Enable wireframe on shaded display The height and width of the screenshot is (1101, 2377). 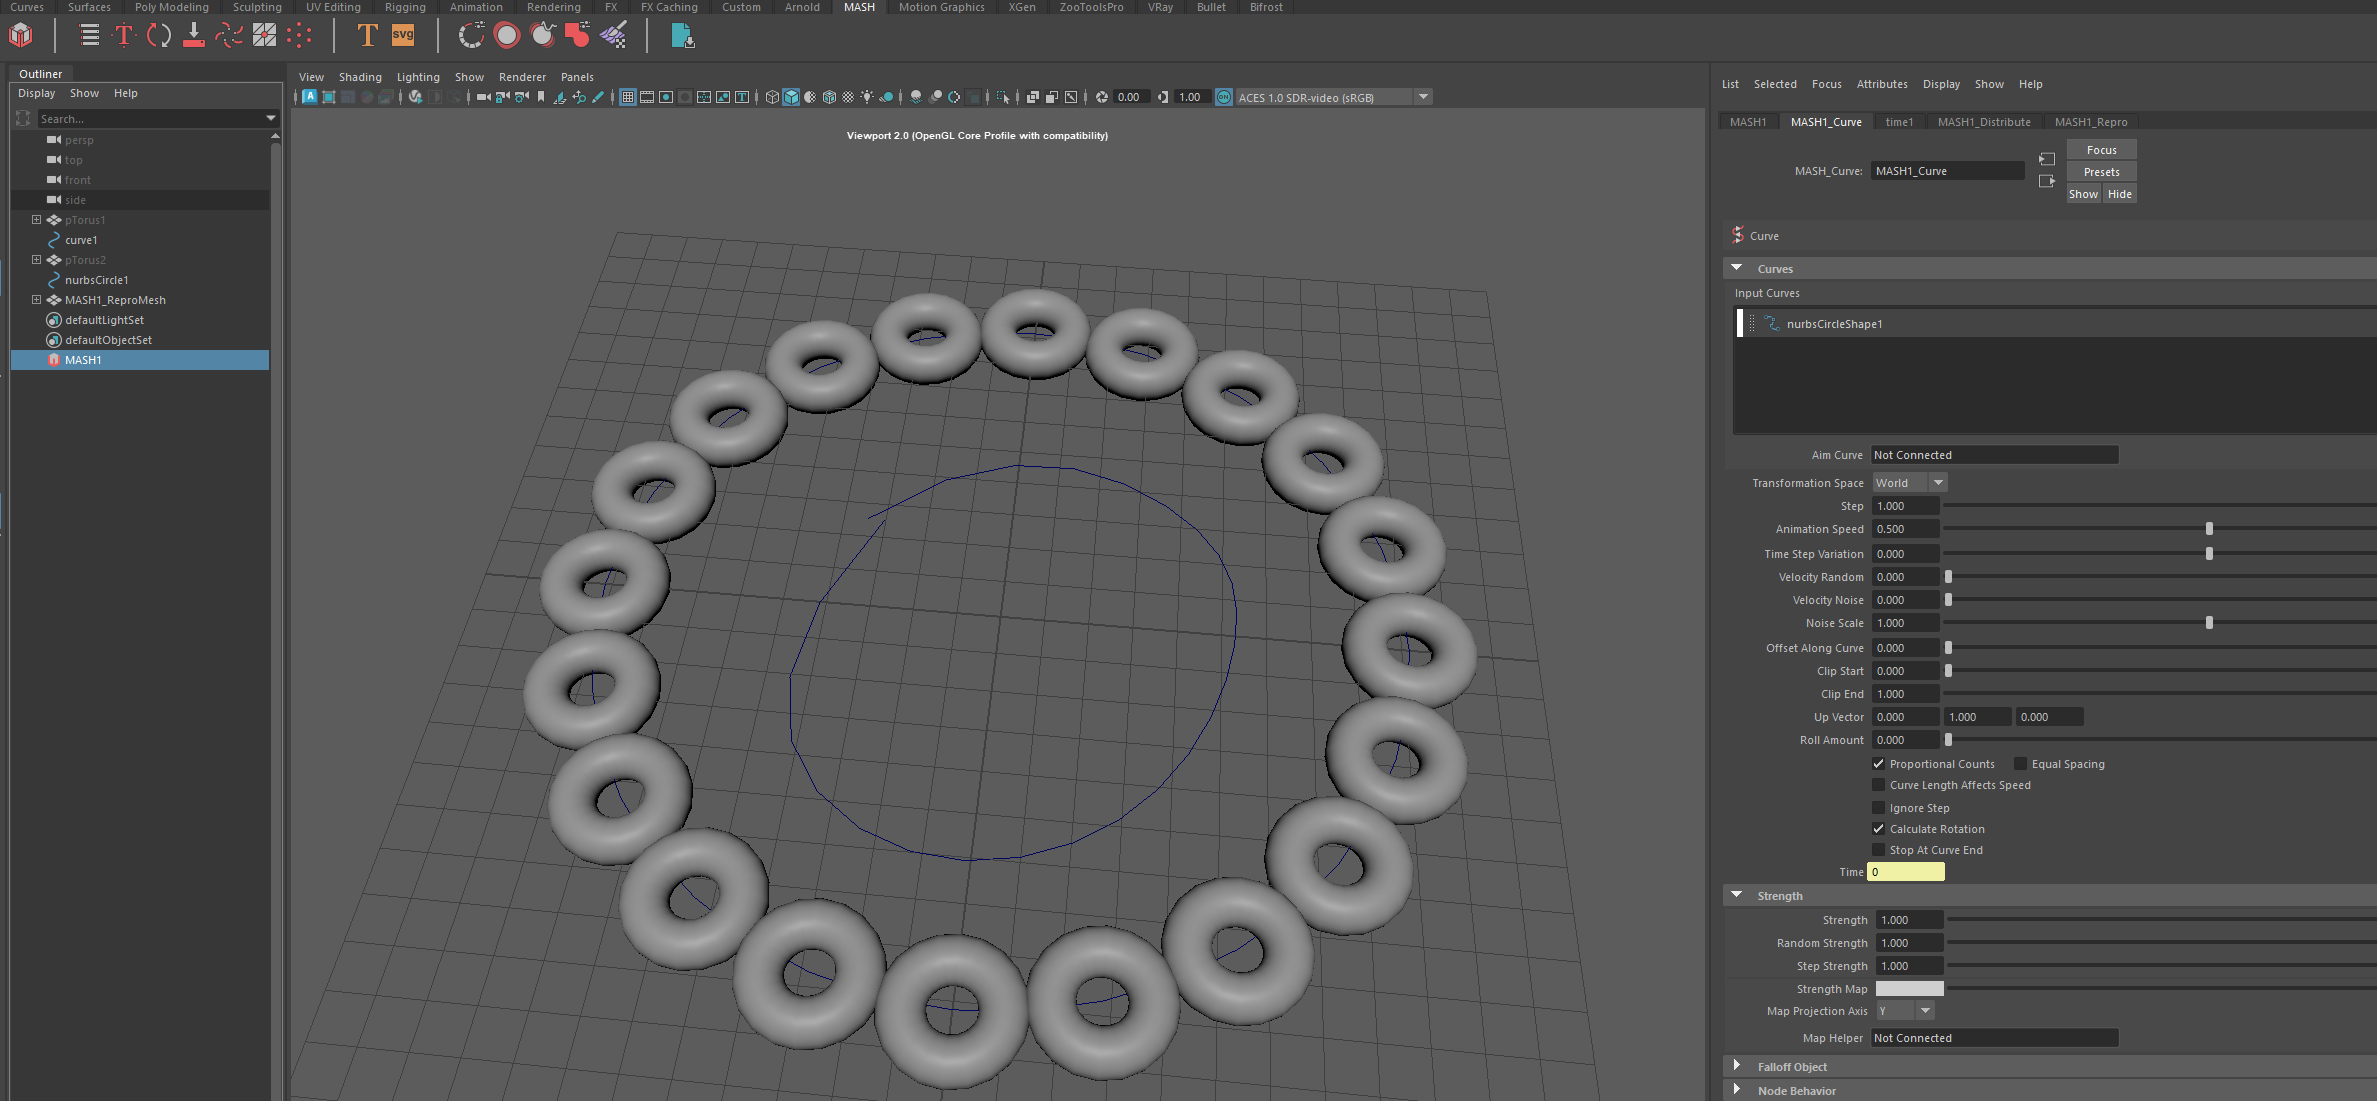(x=830, y=97)
